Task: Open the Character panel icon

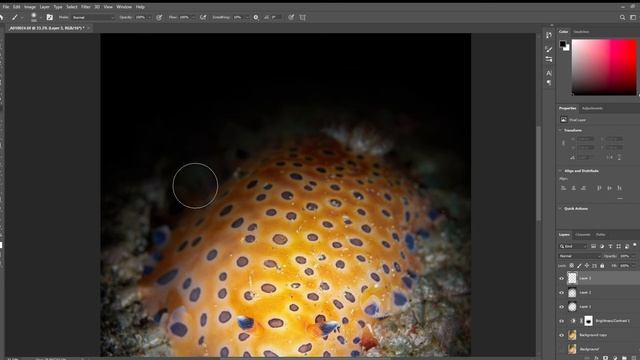Action: (549, 73)
